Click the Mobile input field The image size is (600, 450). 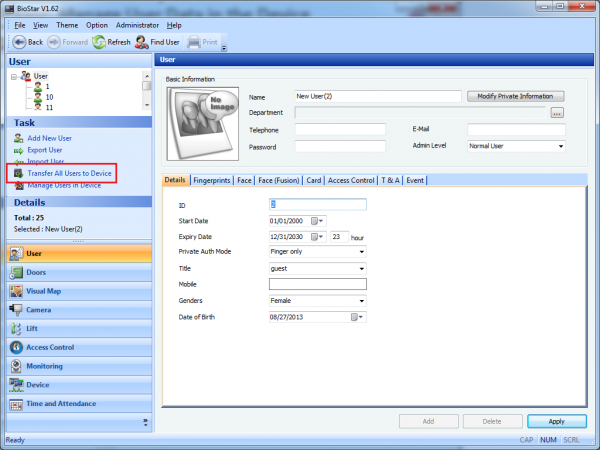tap(318, 284)
